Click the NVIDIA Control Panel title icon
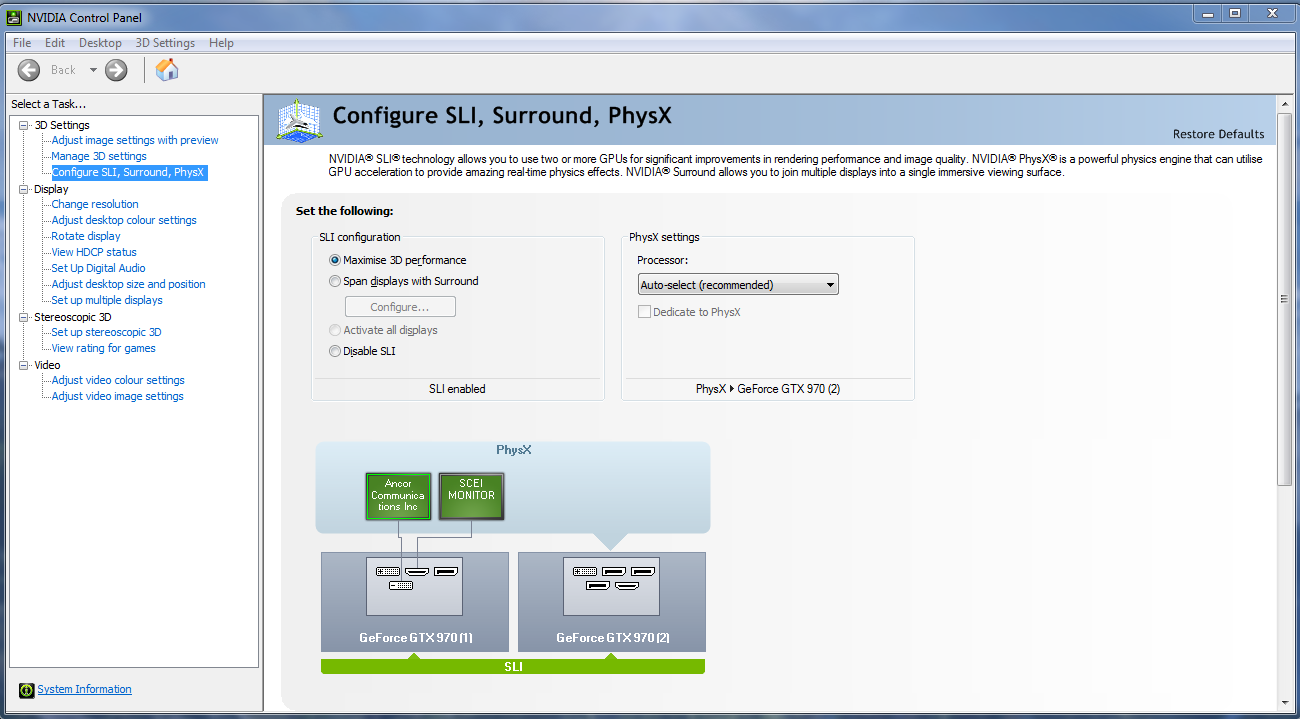Screen dimensions: 1300x719 tap(14, 17)
